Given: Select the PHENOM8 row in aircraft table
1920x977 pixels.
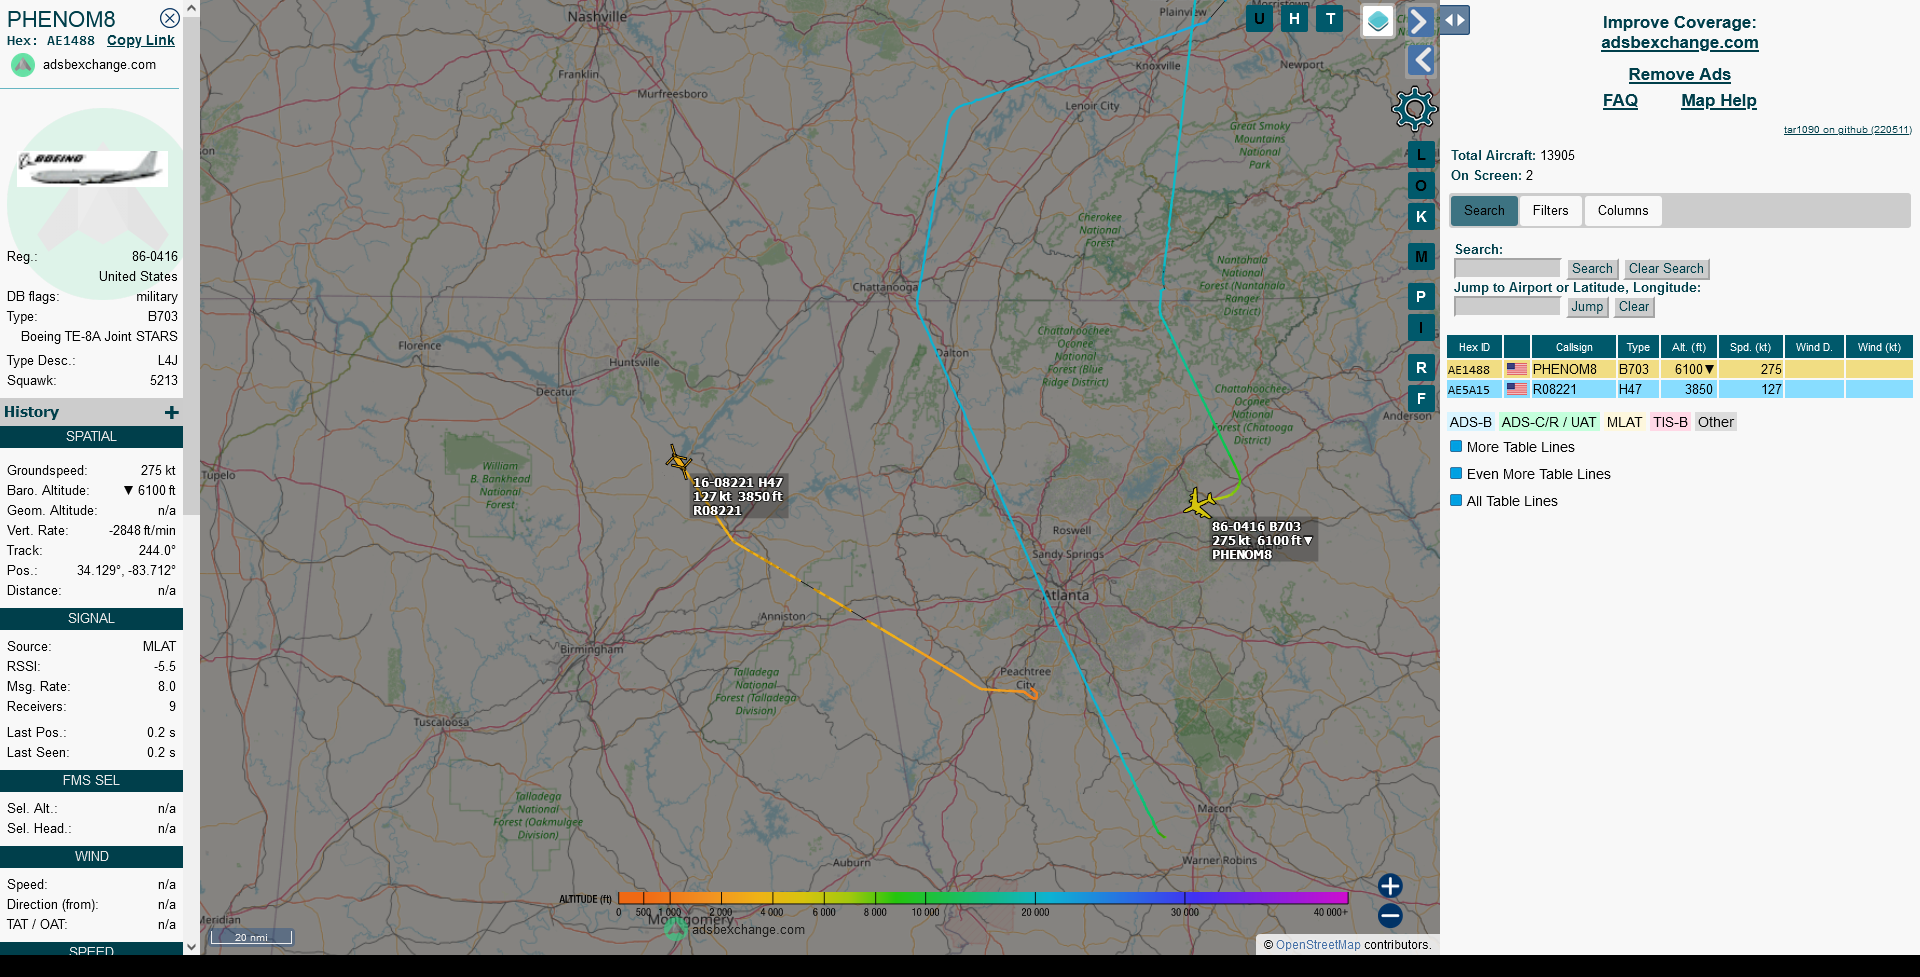Looking at the screenshot, I should point(1679,369).
